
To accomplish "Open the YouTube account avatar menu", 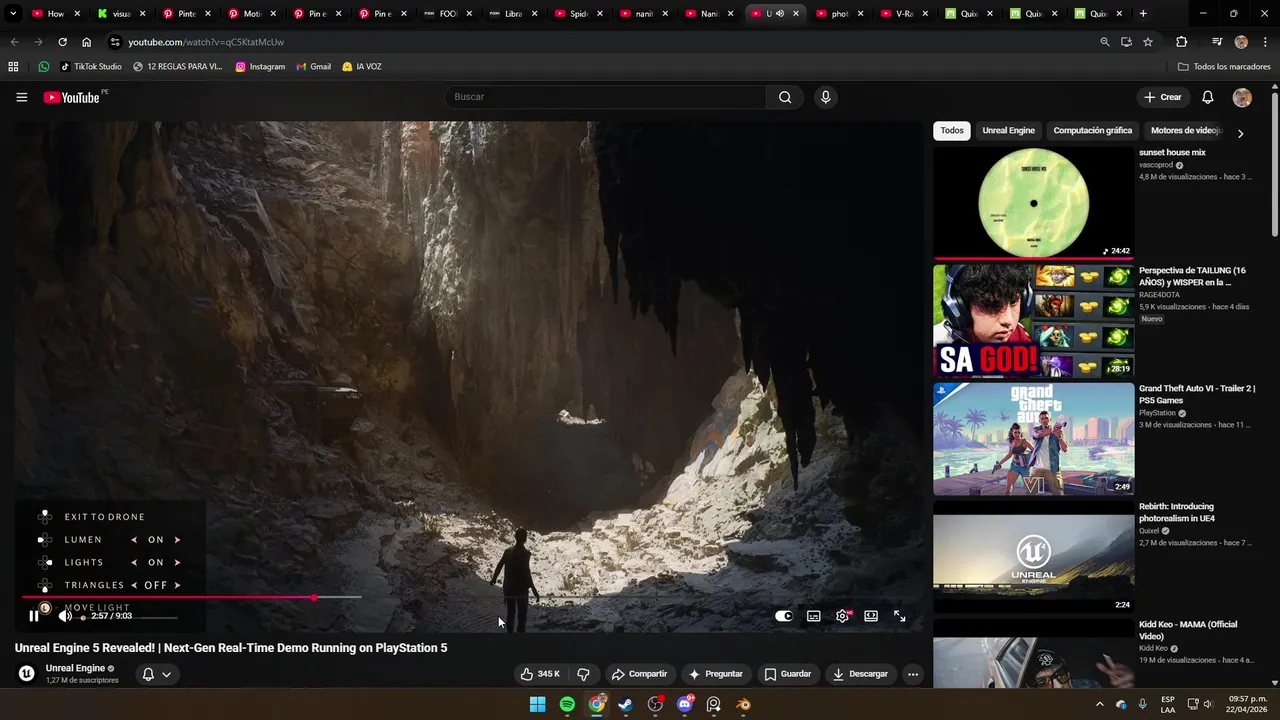I will [1242, 97].
